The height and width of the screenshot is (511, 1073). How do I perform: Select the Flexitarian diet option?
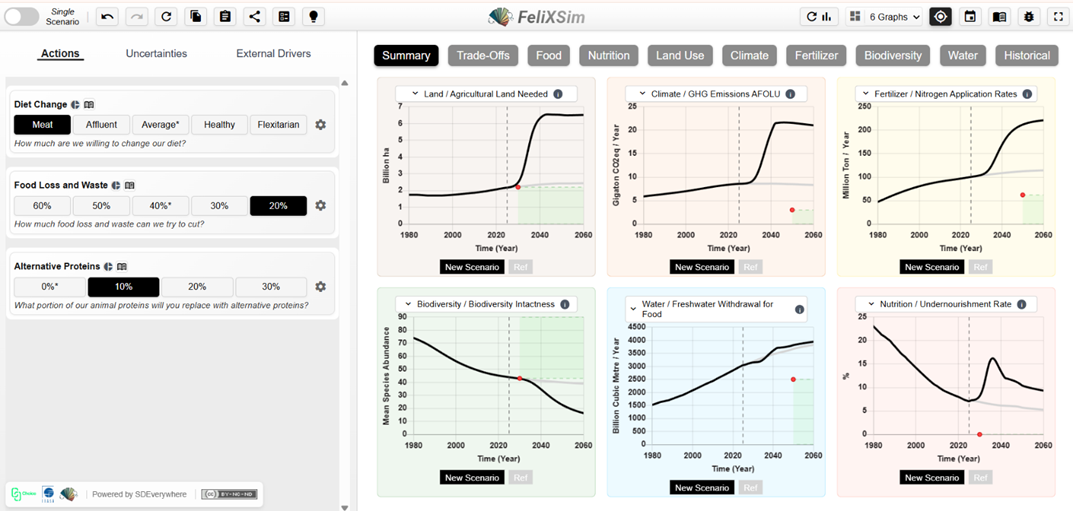[x=278, y=125]
